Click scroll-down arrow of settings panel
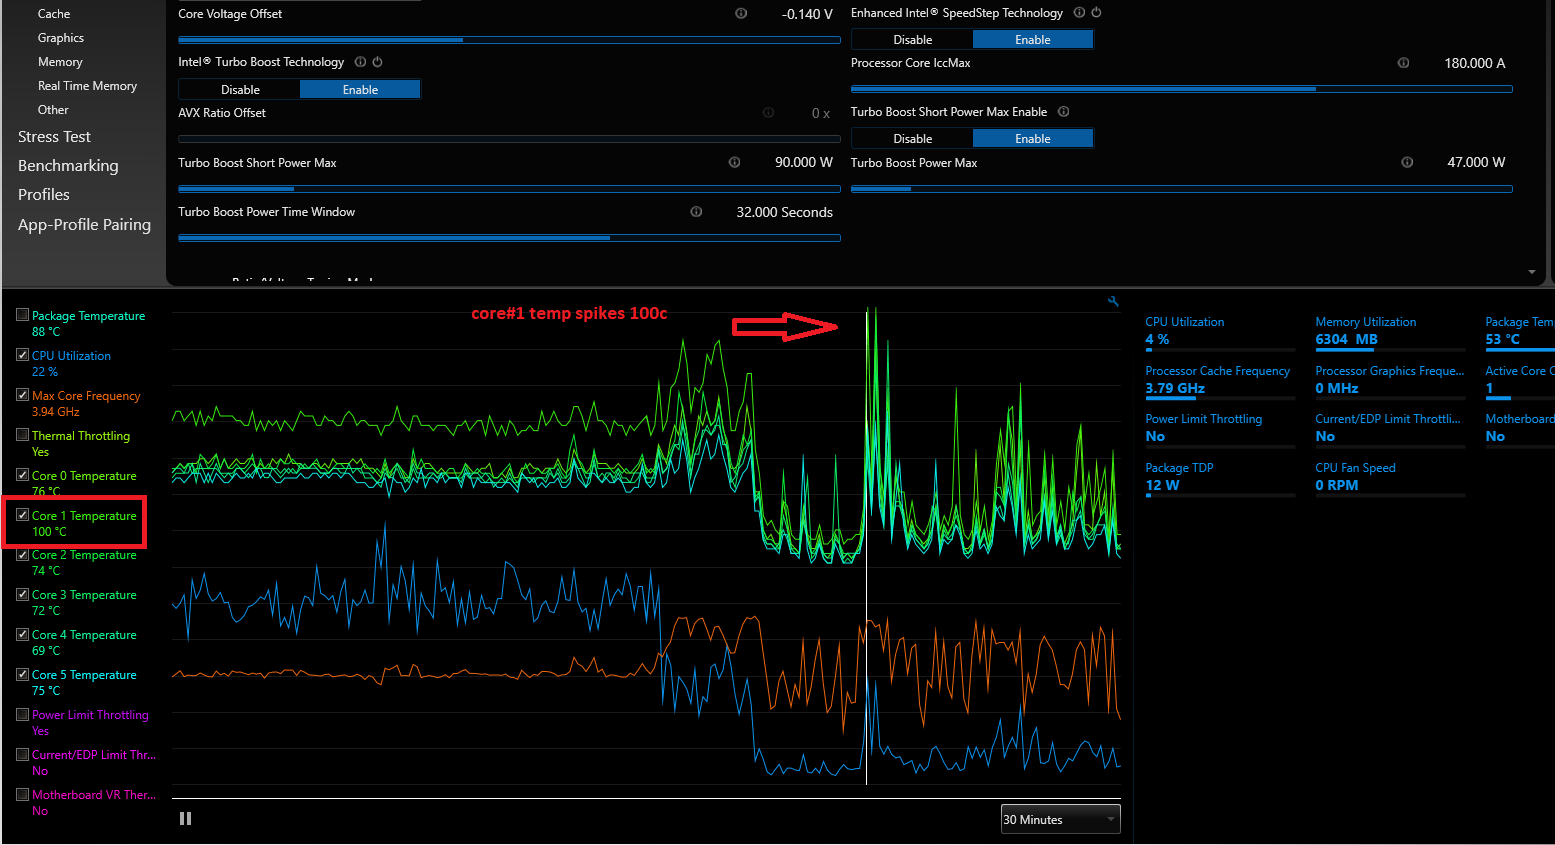 click(1532, 272)
